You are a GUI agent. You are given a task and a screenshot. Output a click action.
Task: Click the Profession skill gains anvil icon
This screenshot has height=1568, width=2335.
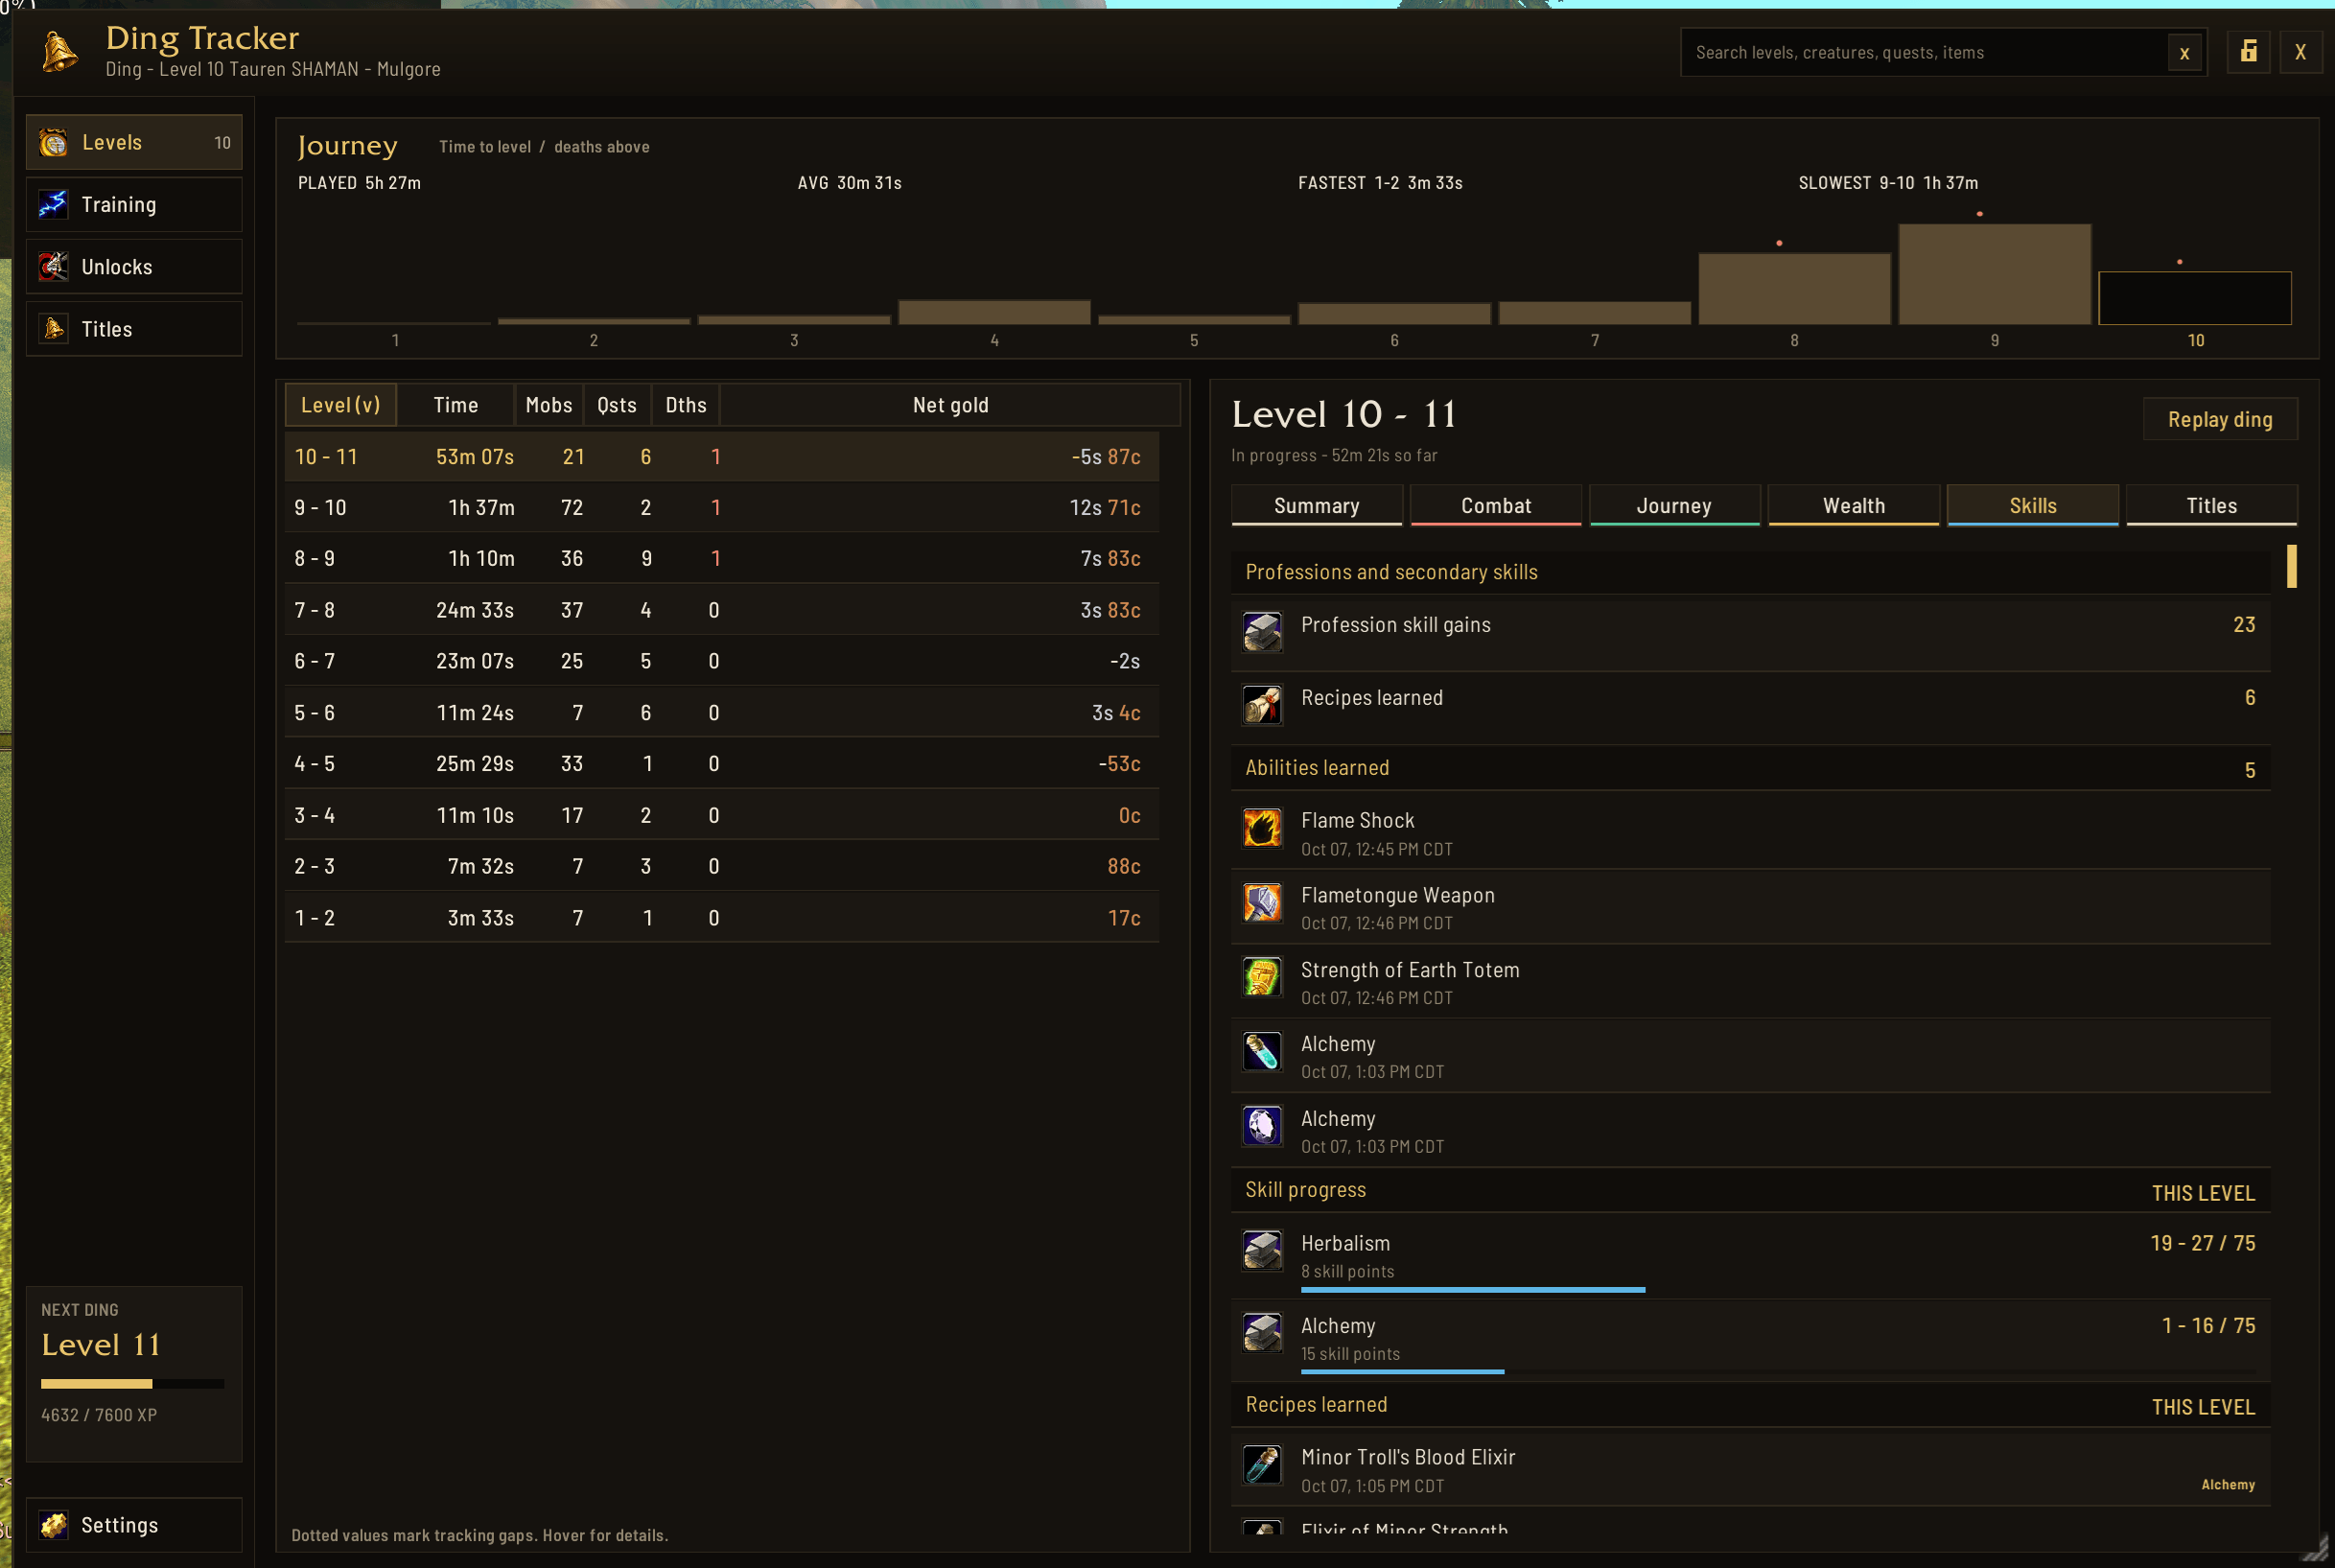pyautogui.click(x=1262, y=632)
